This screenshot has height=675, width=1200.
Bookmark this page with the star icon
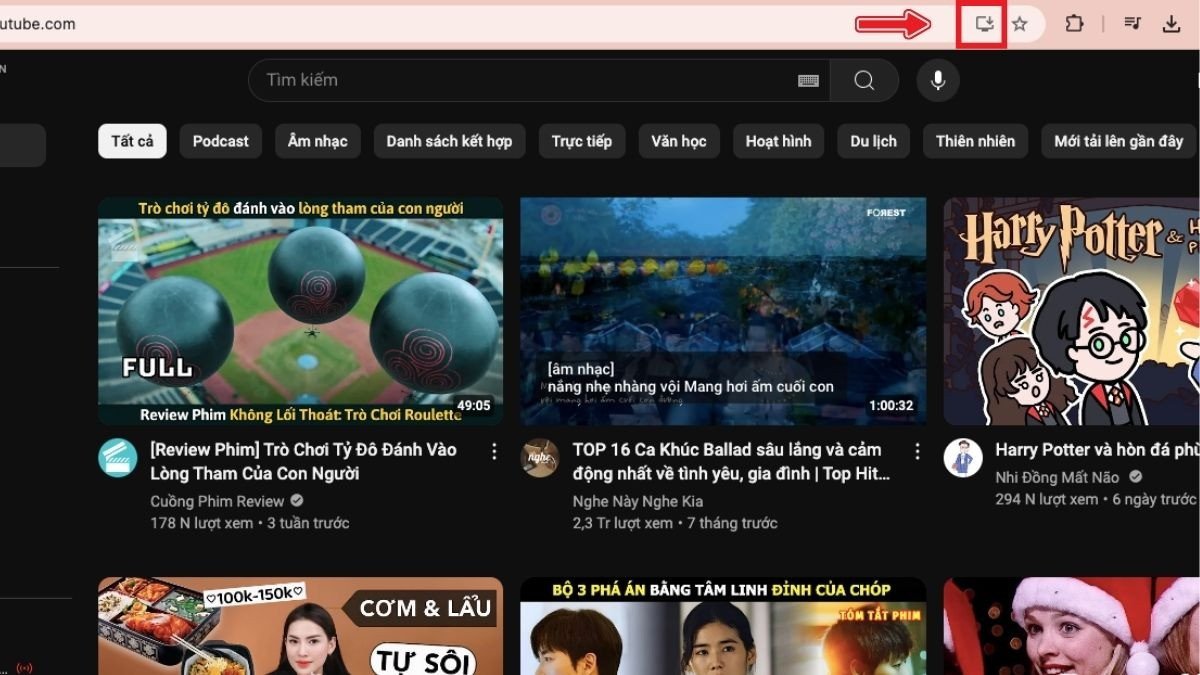point(1022,23)
